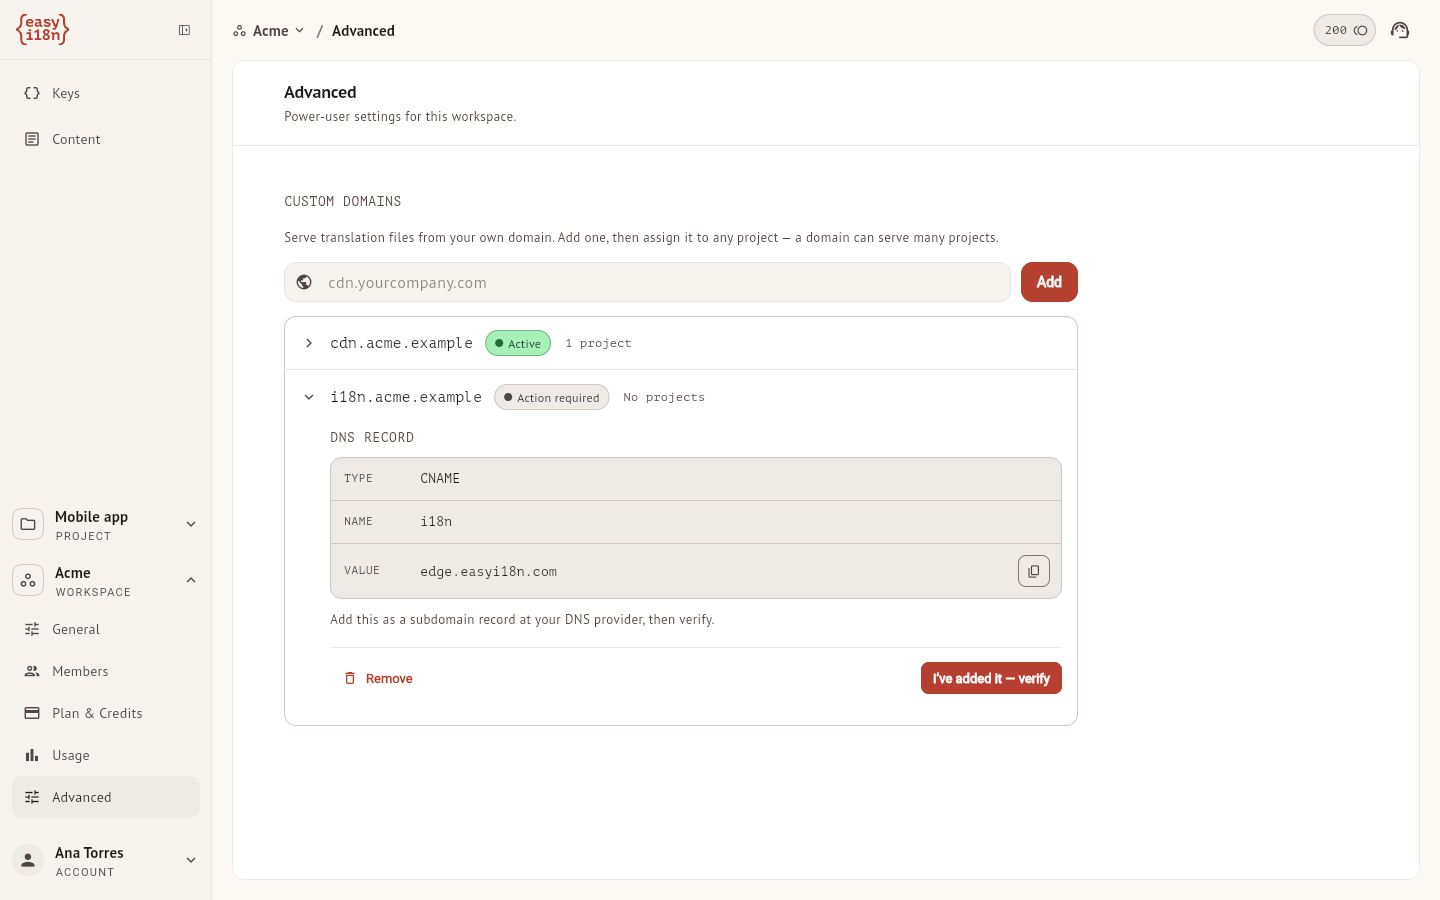Click the General sliders icon
This screenshot has width=1440, height=900.
pyautogui.click(x=32, y=629)
